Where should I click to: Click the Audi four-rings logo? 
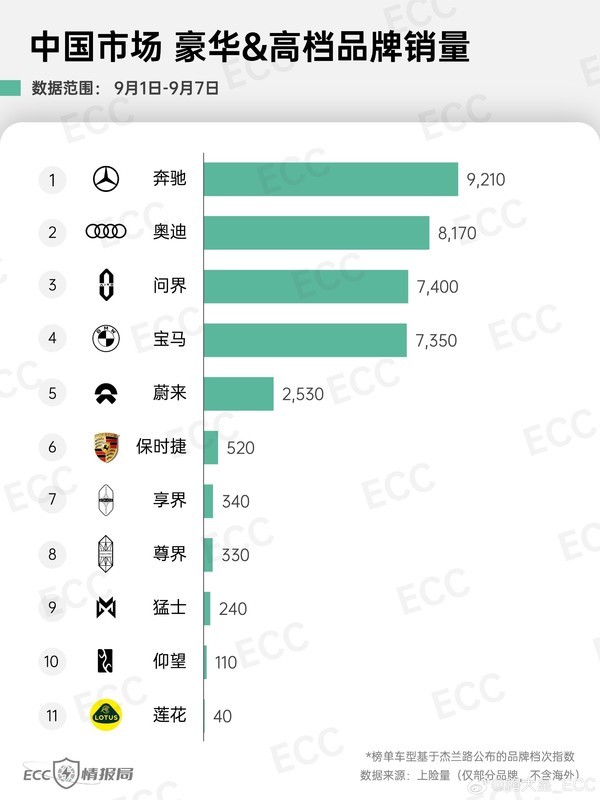(106, 233)
